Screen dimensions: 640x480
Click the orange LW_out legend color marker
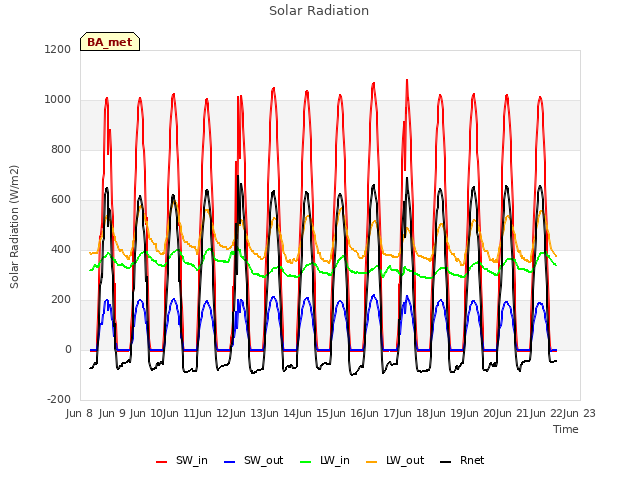click(x=372, y=462)
